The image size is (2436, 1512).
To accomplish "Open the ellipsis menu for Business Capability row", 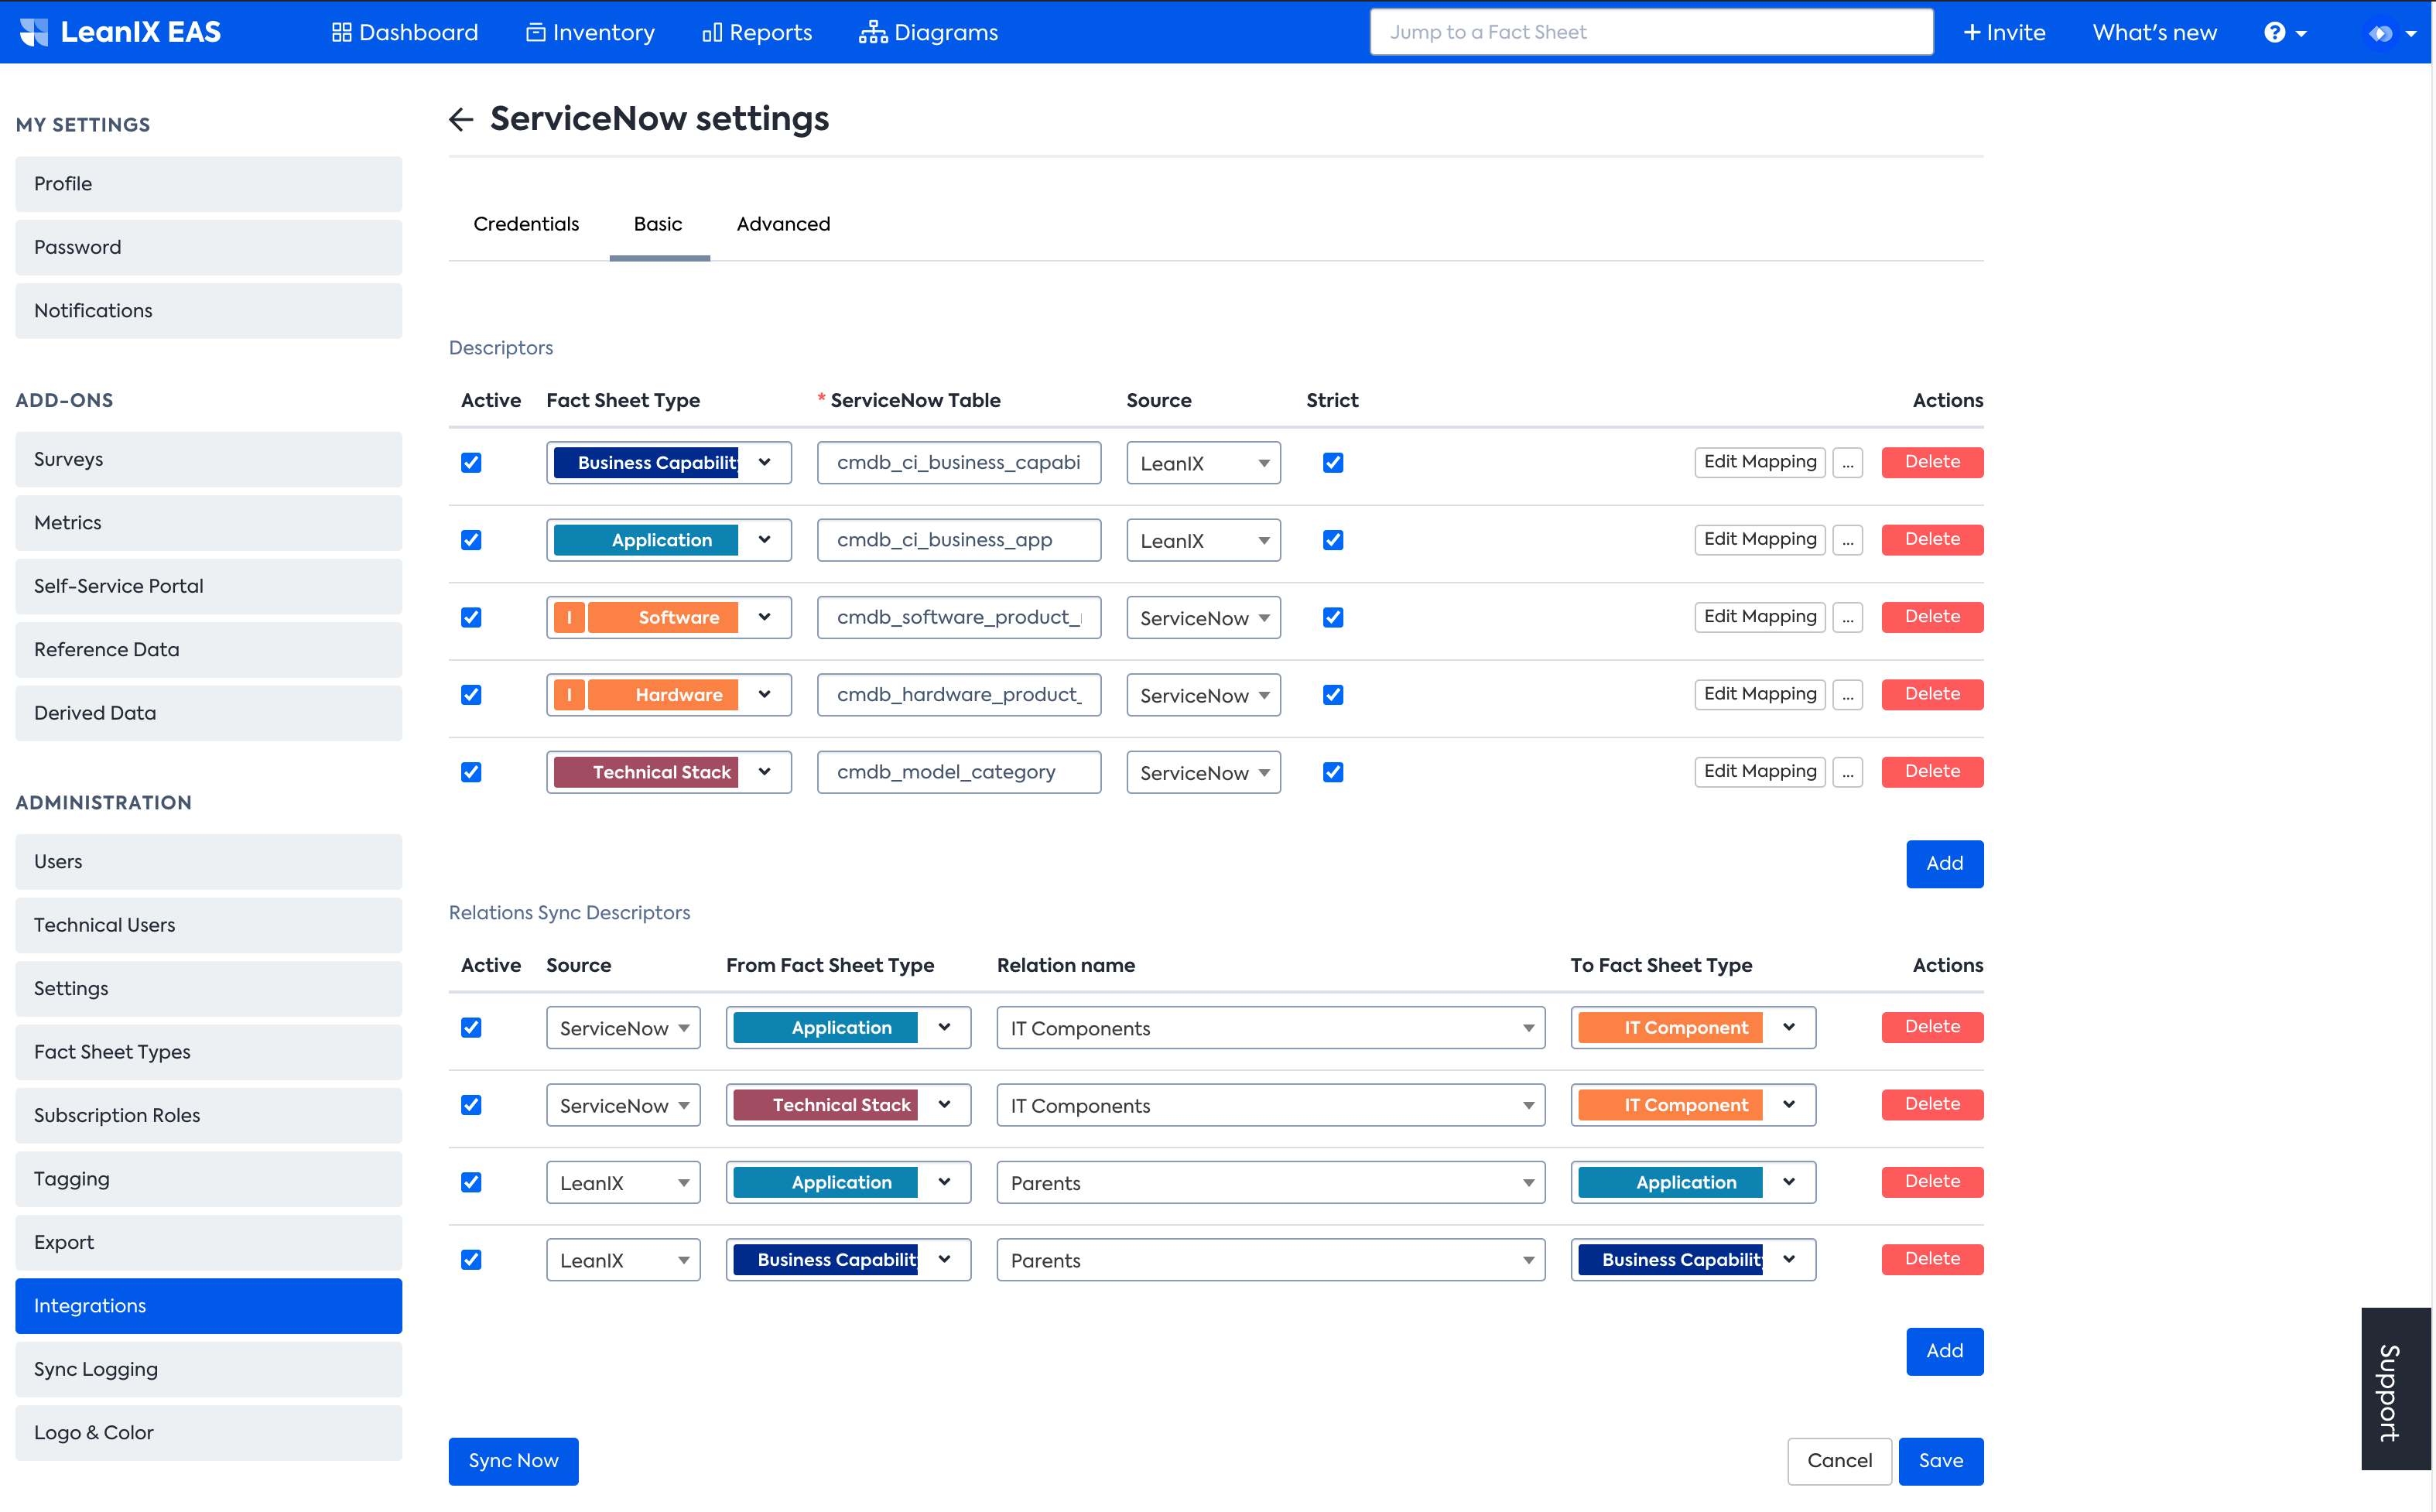I will point(1847,462).
